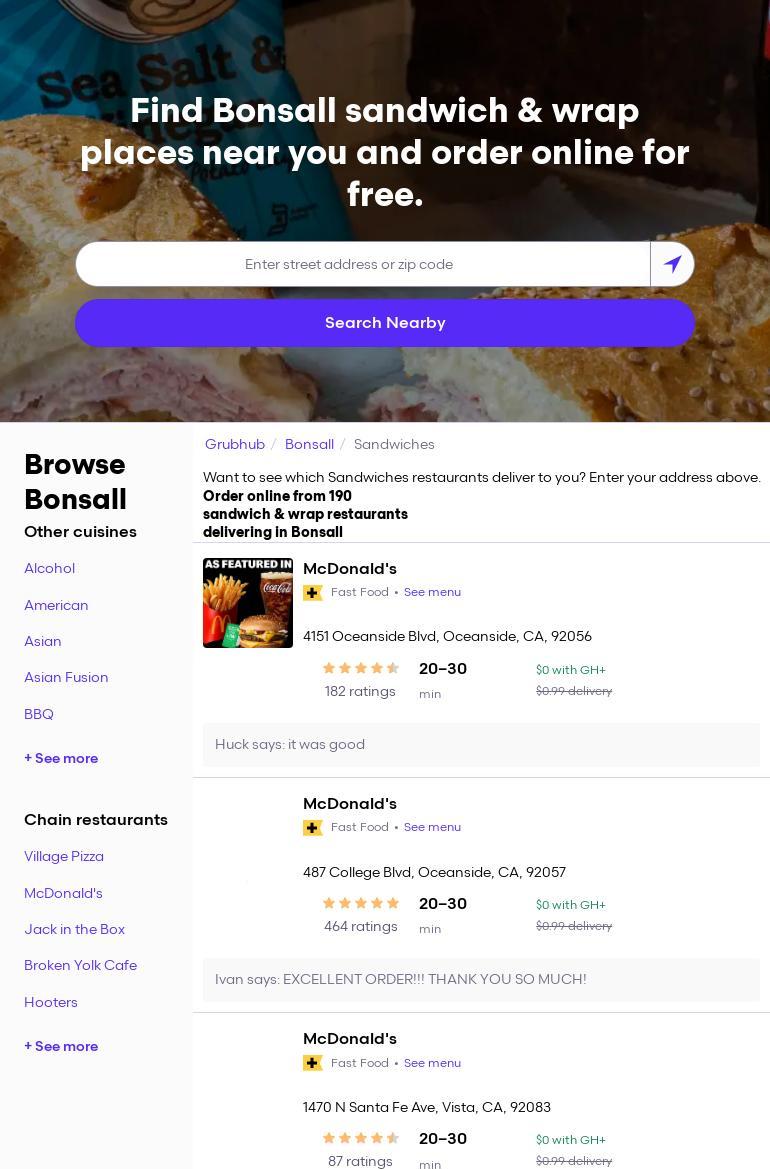The image size is (770, 1169).
Task: Open BBQ cuisine link
Action: point(39,713)
